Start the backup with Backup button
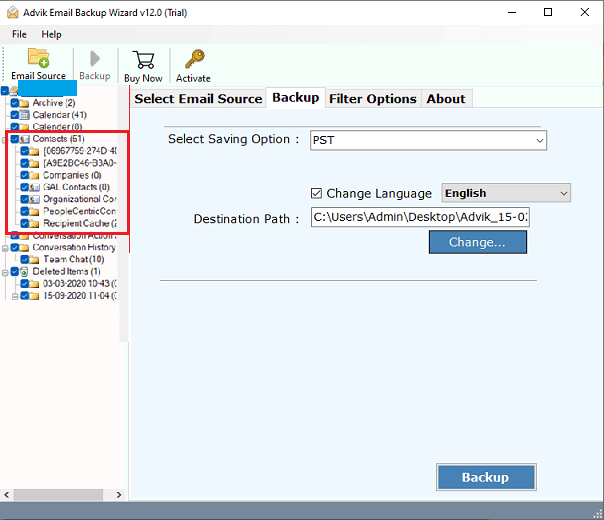 (x=486, y=477)
